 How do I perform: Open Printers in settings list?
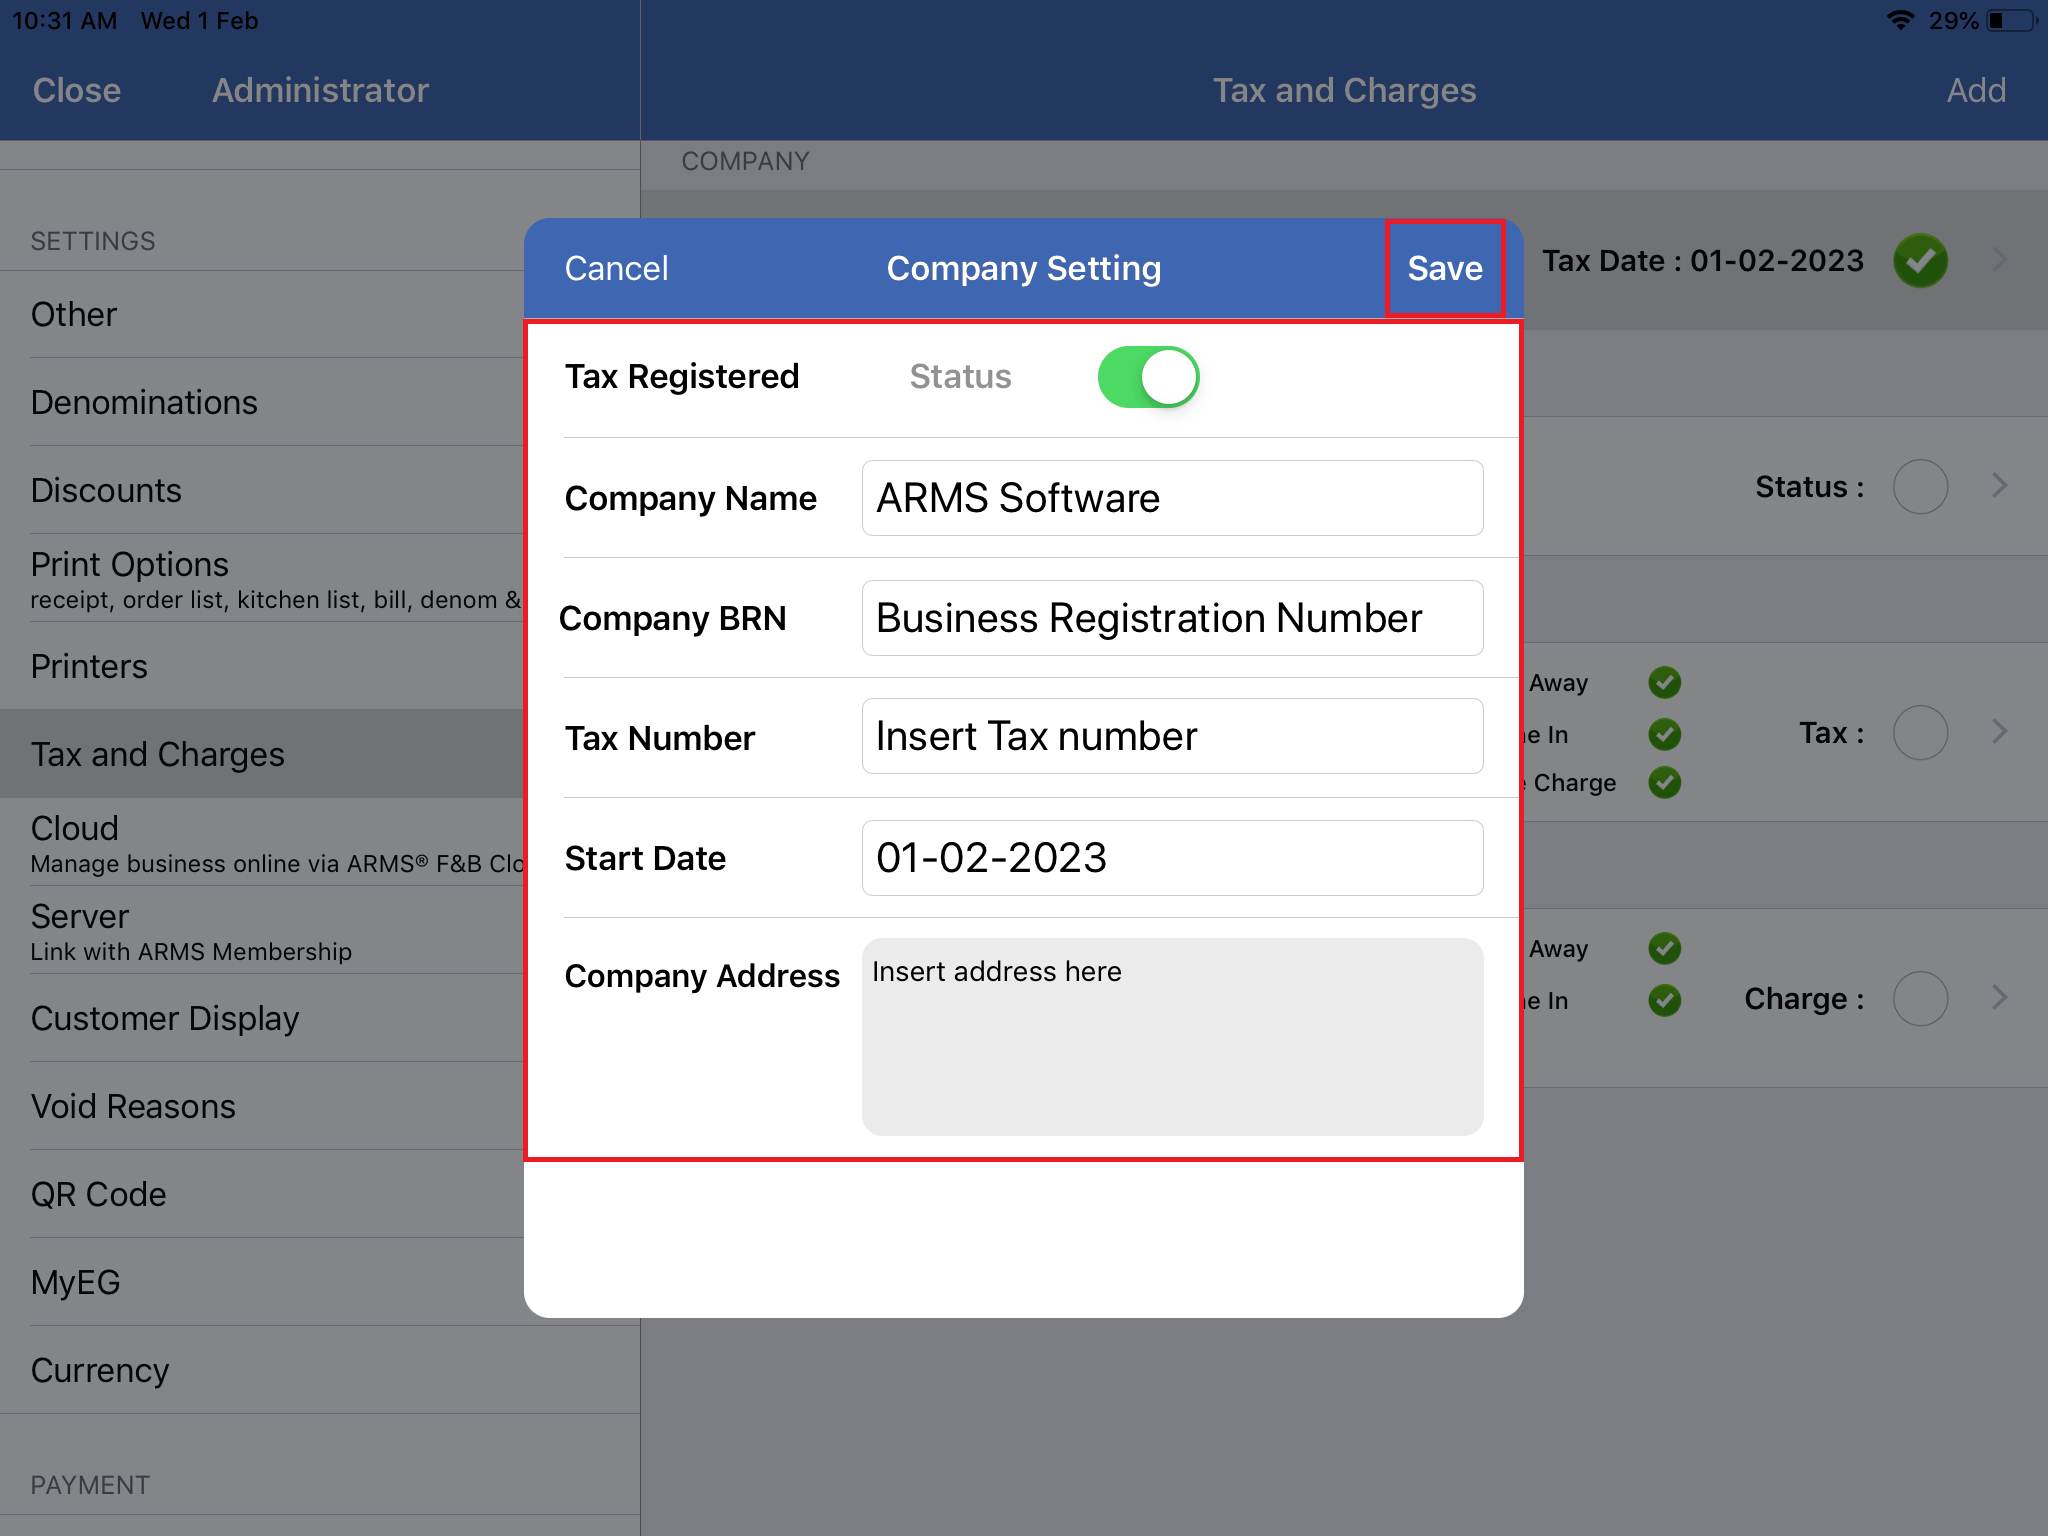coord(89,666)
